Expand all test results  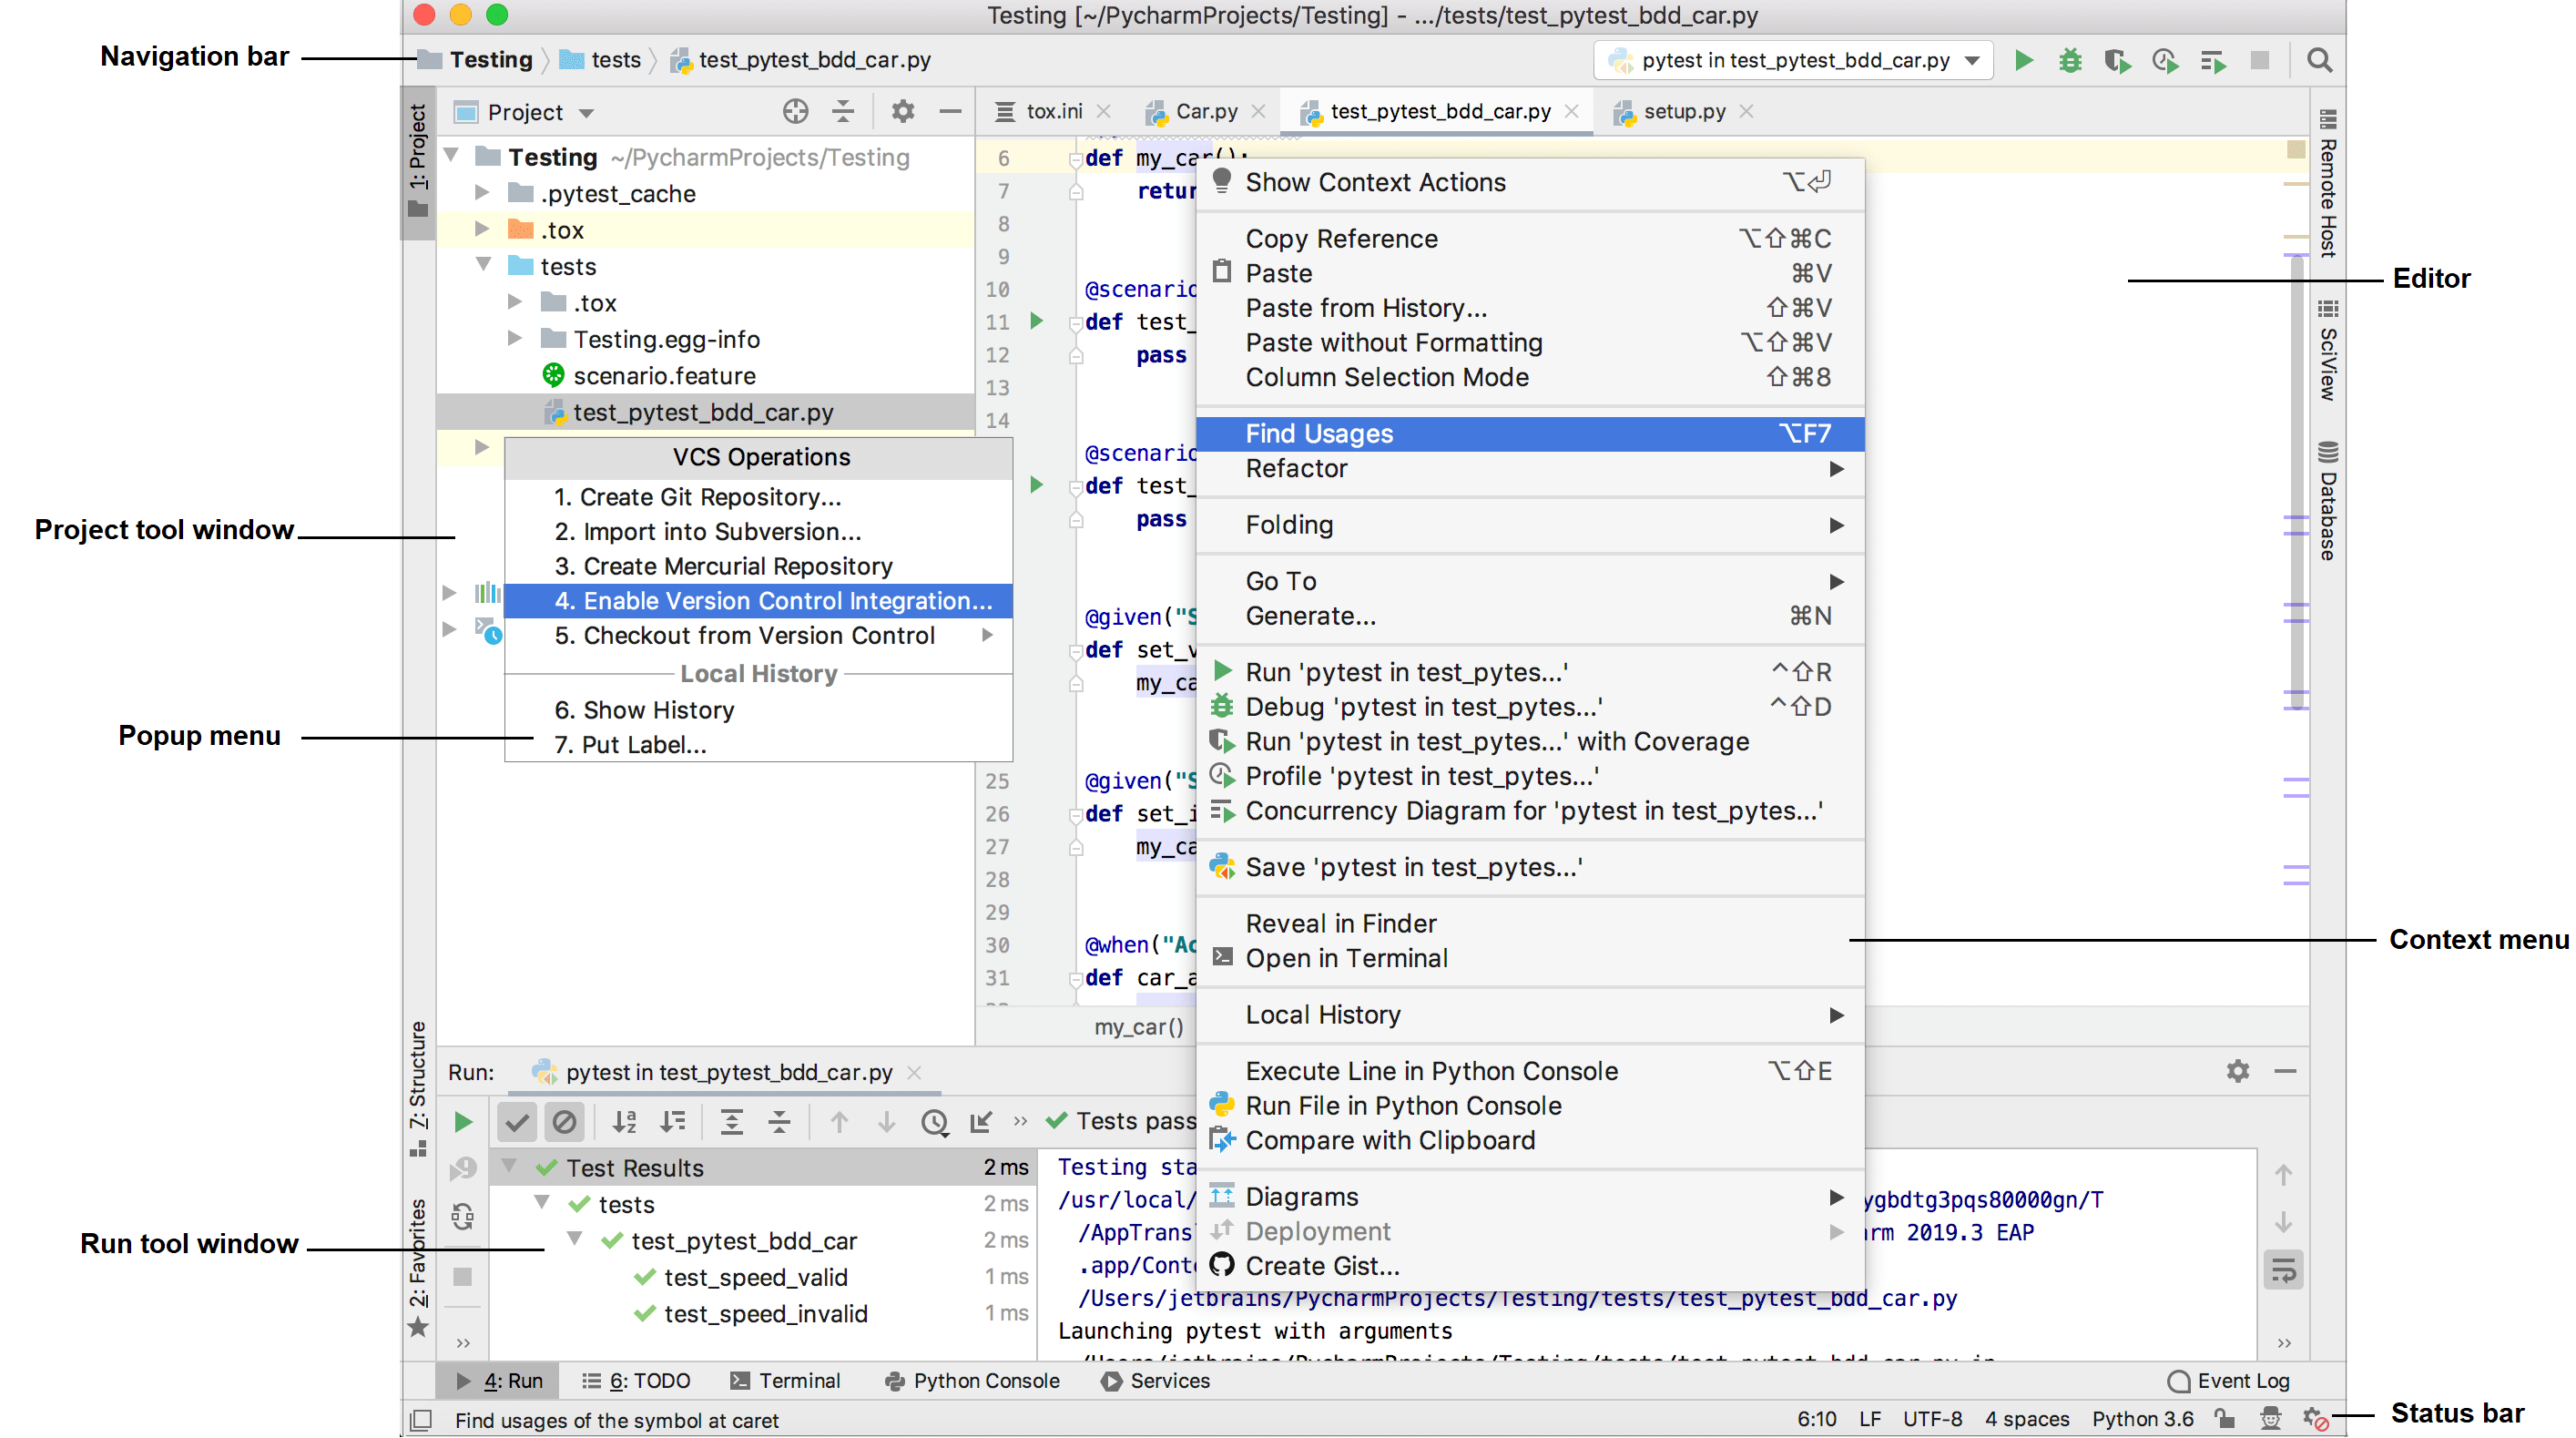coord(732,1122)
